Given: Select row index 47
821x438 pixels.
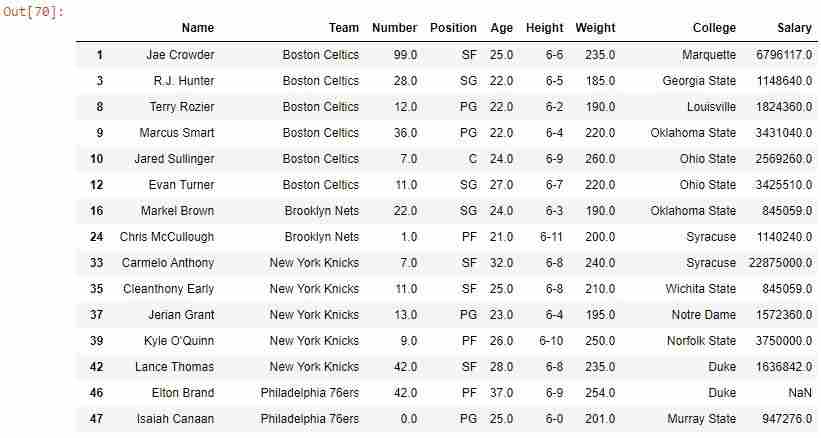Looking at the screenshot, I should pos(96,419).
